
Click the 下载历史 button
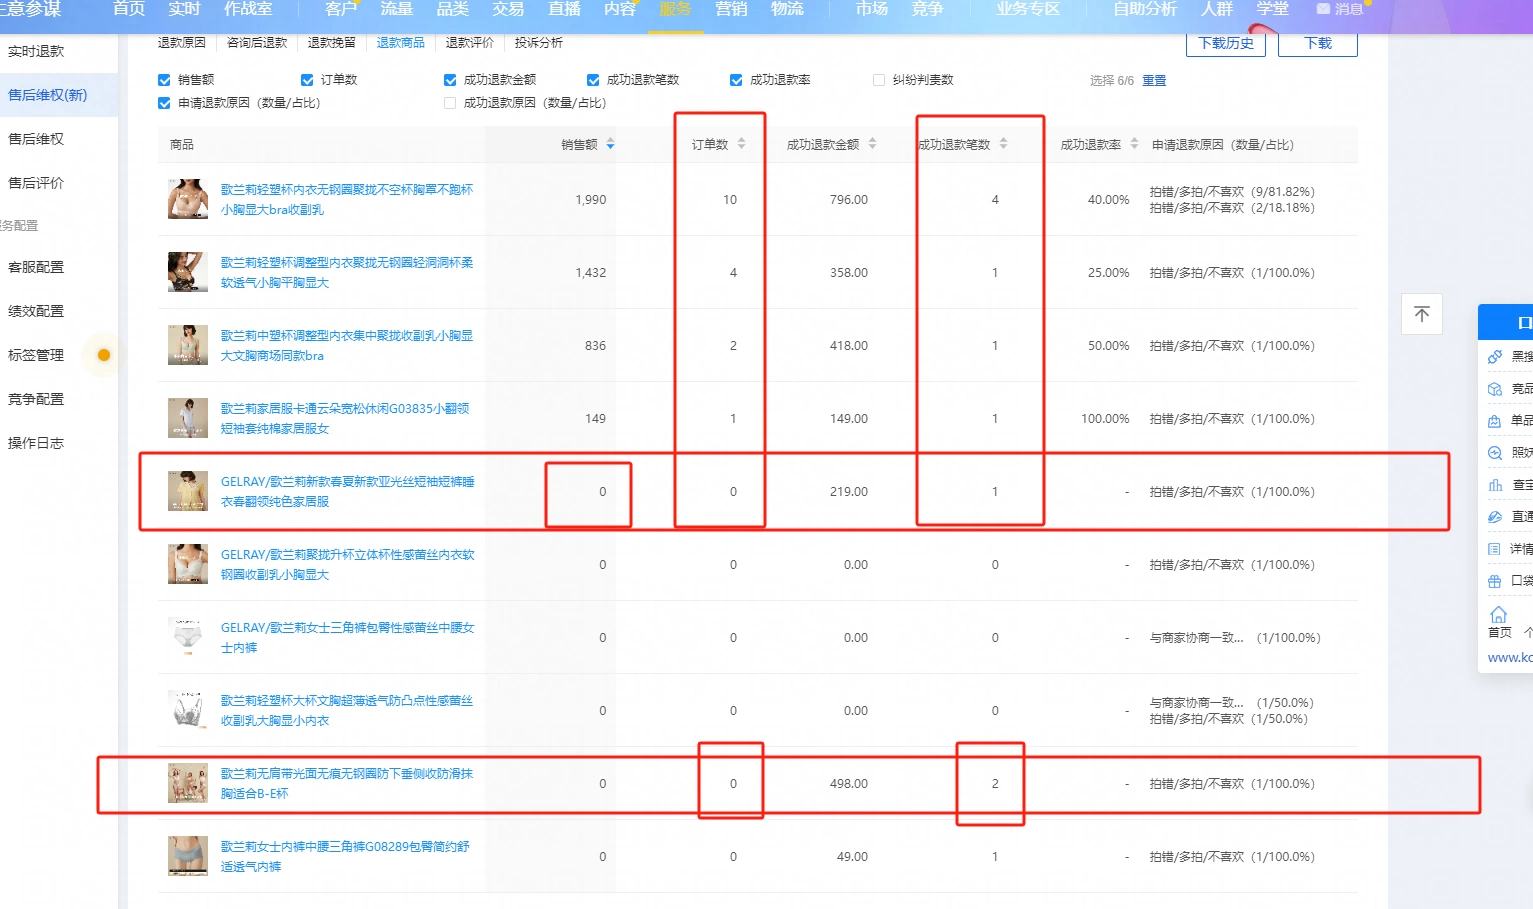click(1226, 44)
